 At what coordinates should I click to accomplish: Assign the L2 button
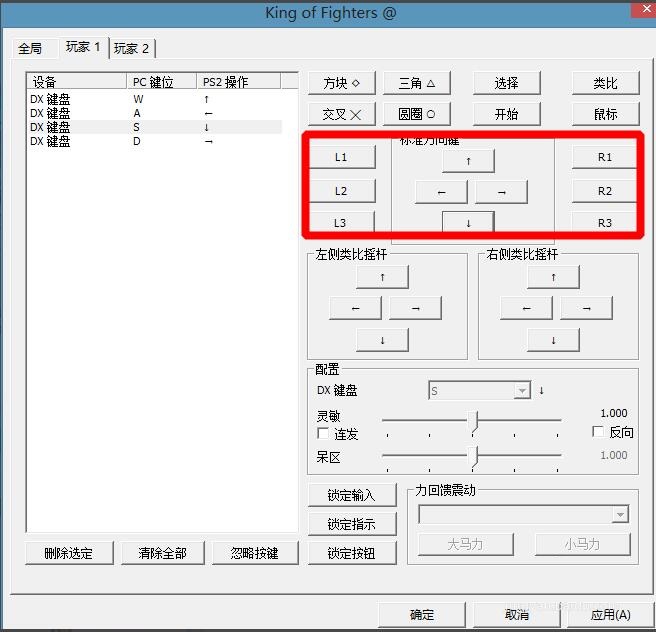coord(341,191)
